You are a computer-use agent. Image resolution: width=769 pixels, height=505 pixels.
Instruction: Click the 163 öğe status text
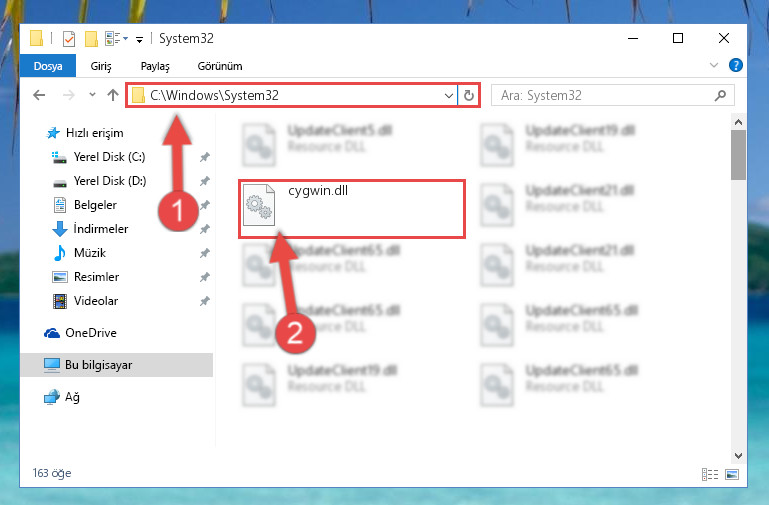[52, 473]
